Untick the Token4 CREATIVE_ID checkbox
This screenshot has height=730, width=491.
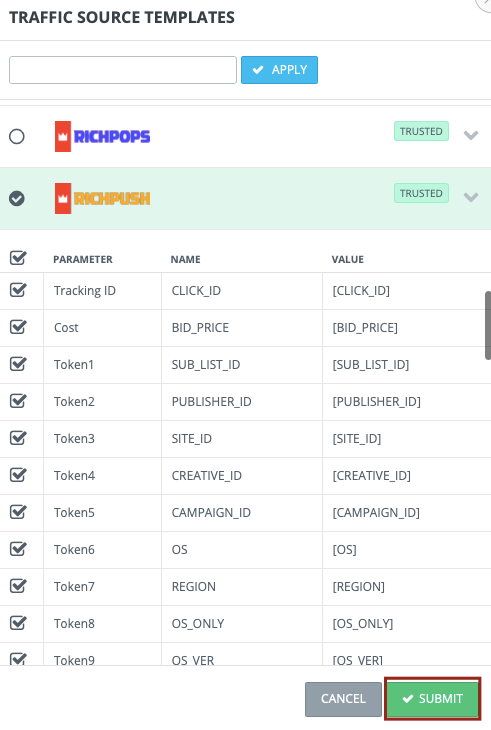click(x=18, y=475)
